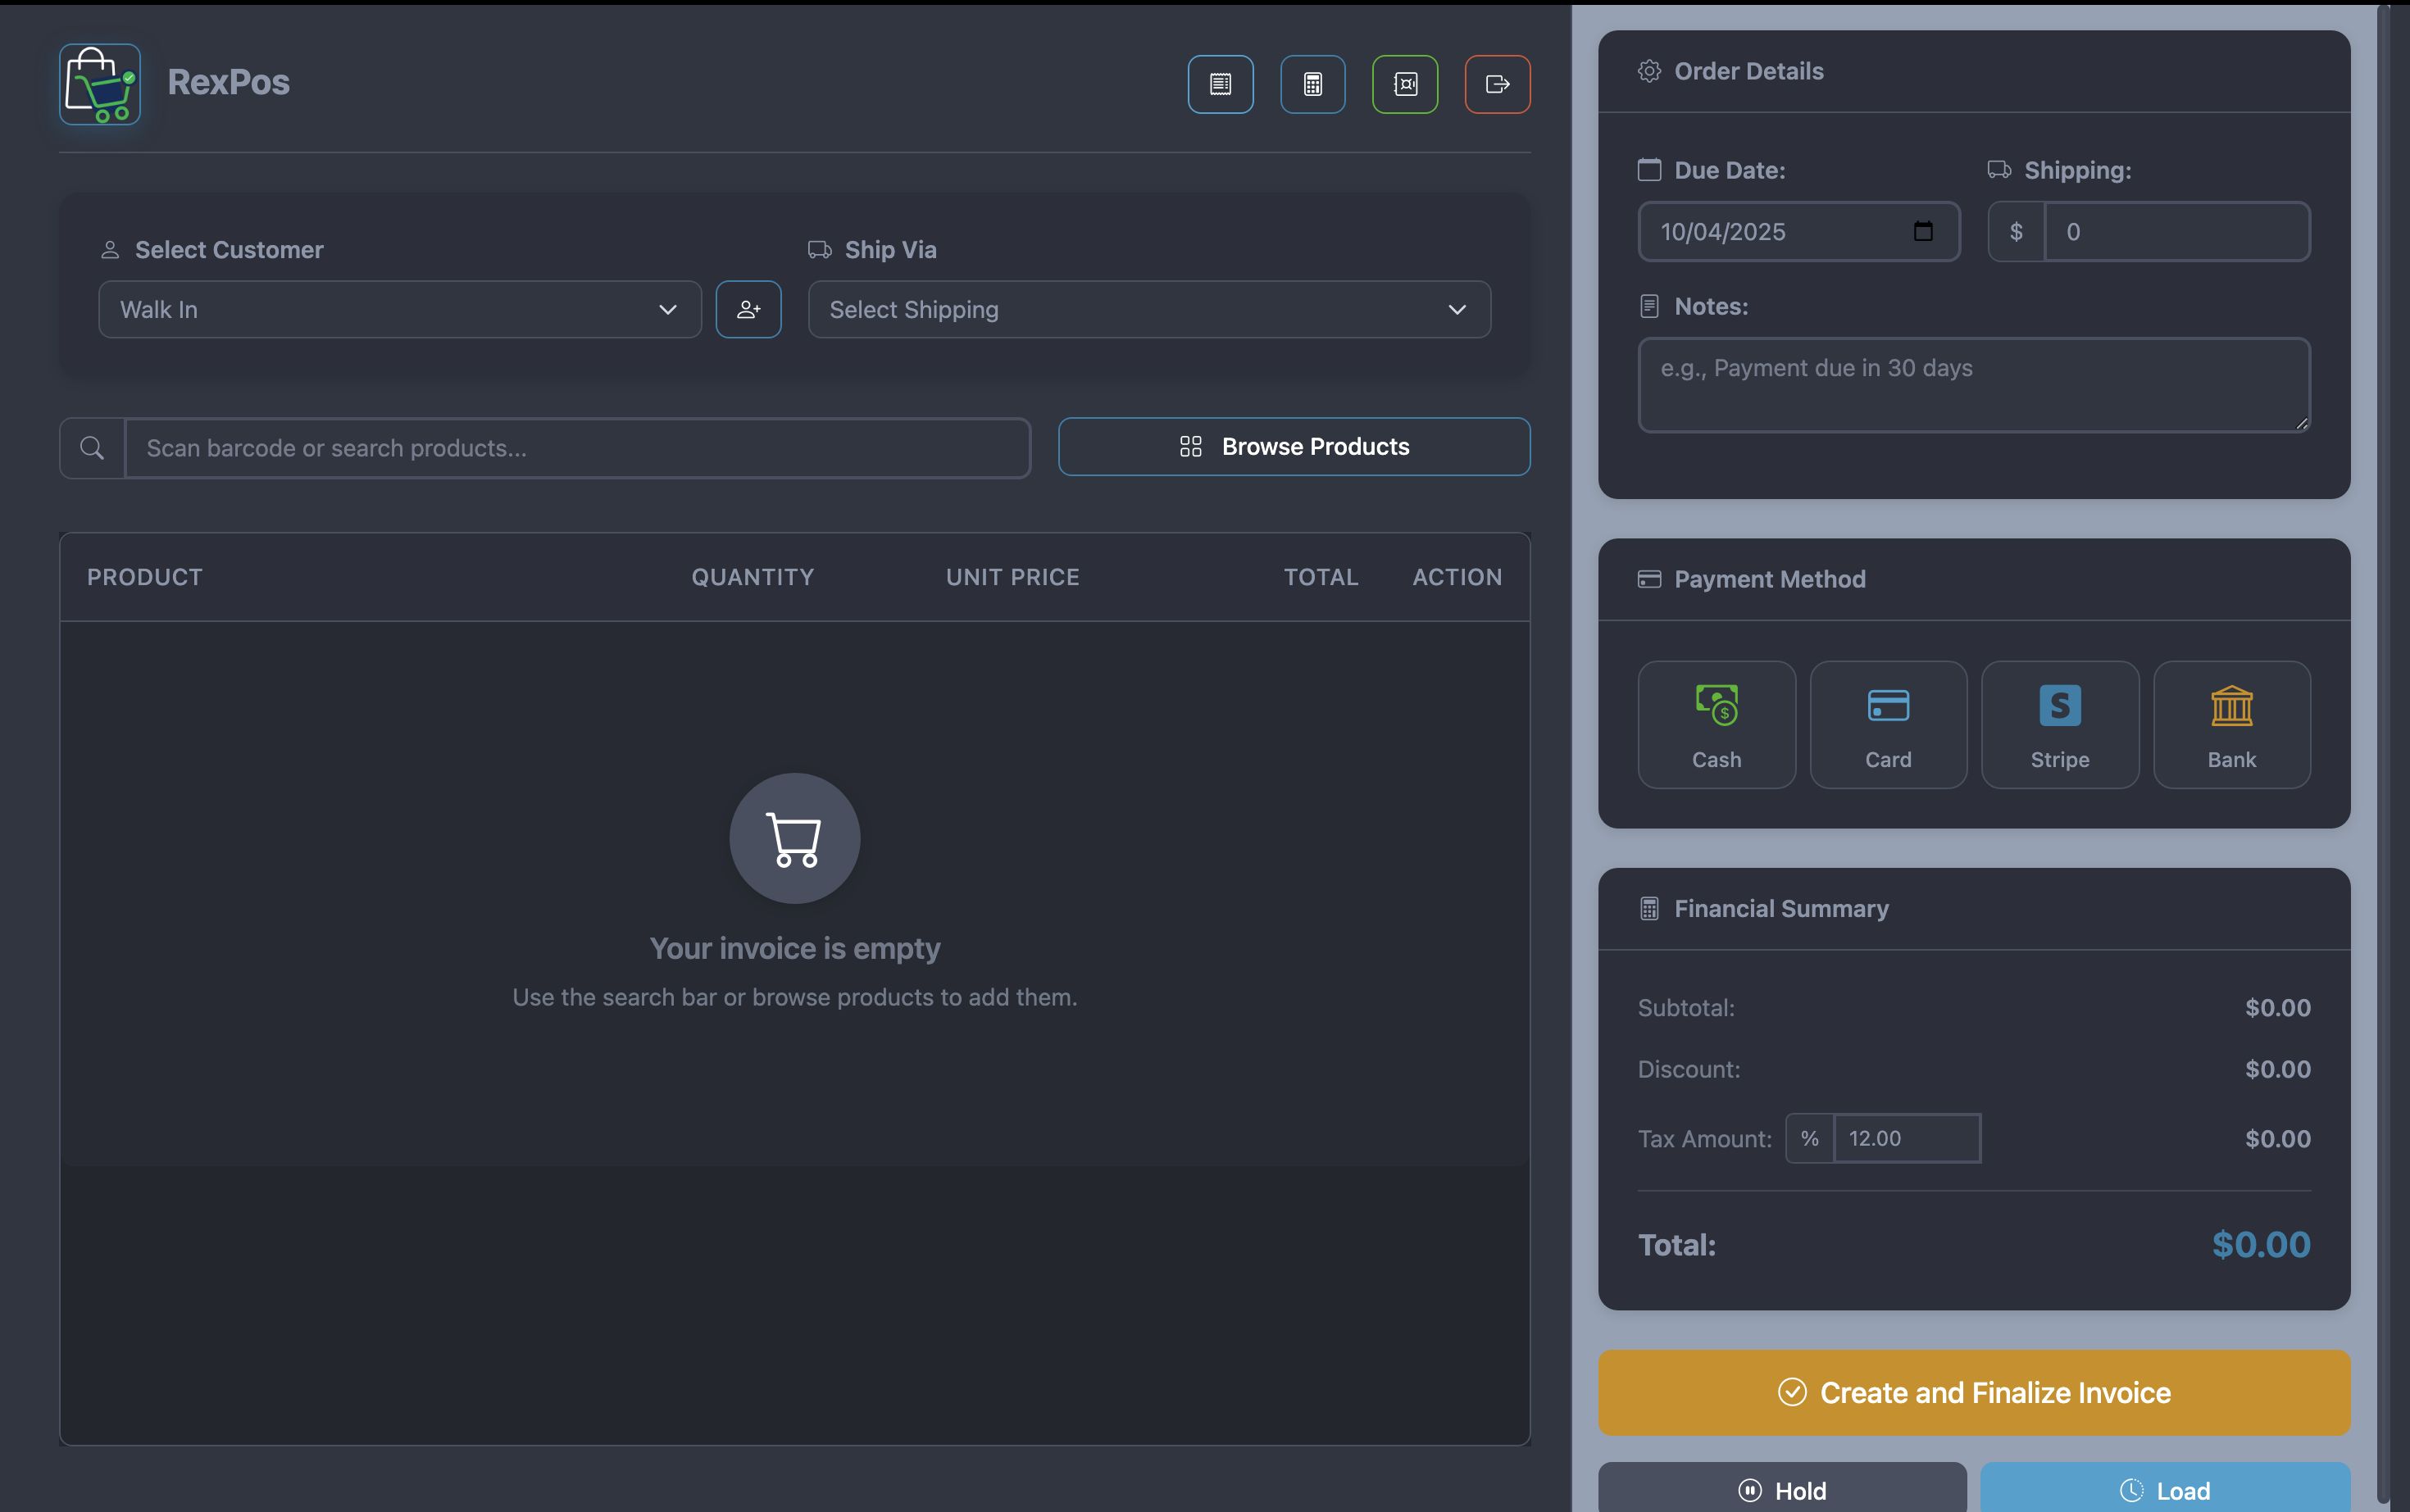Open the receipt list icon button
Screen dimensions: 2410x1512
(x=1220, y=84)
